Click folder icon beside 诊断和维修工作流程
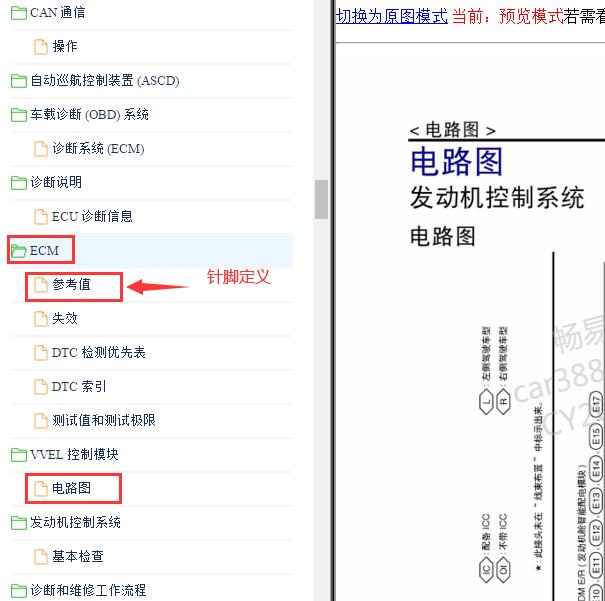The width and height of the screenshot is (605, 601). coord(19,591)
